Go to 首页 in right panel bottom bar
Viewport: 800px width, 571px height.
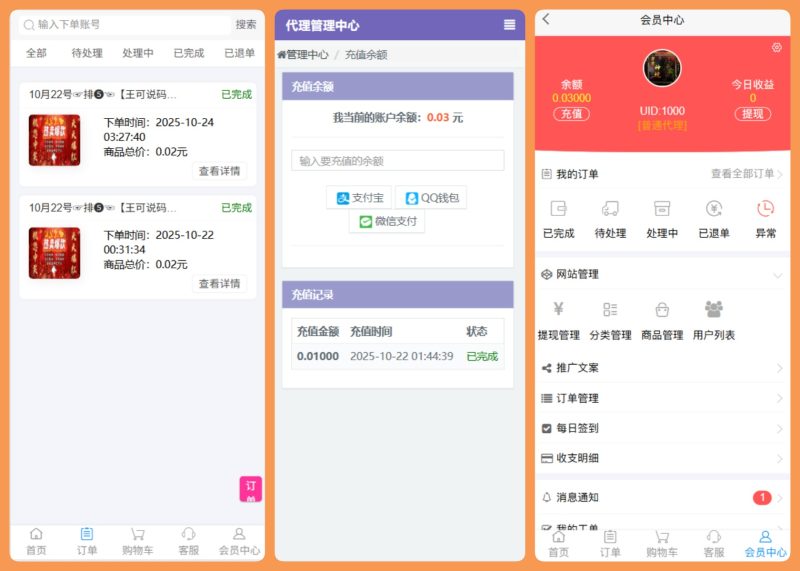559,544
